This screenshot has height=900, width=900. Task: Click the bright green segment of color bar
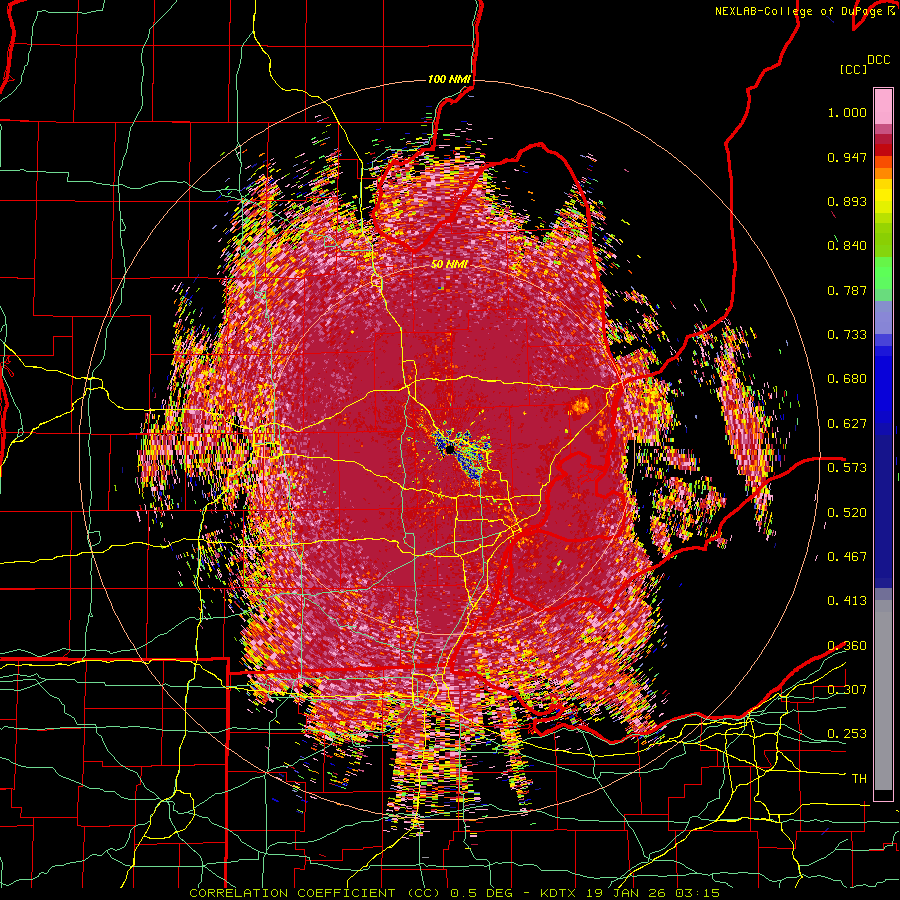pyautogui.click(x=883, y=272)
